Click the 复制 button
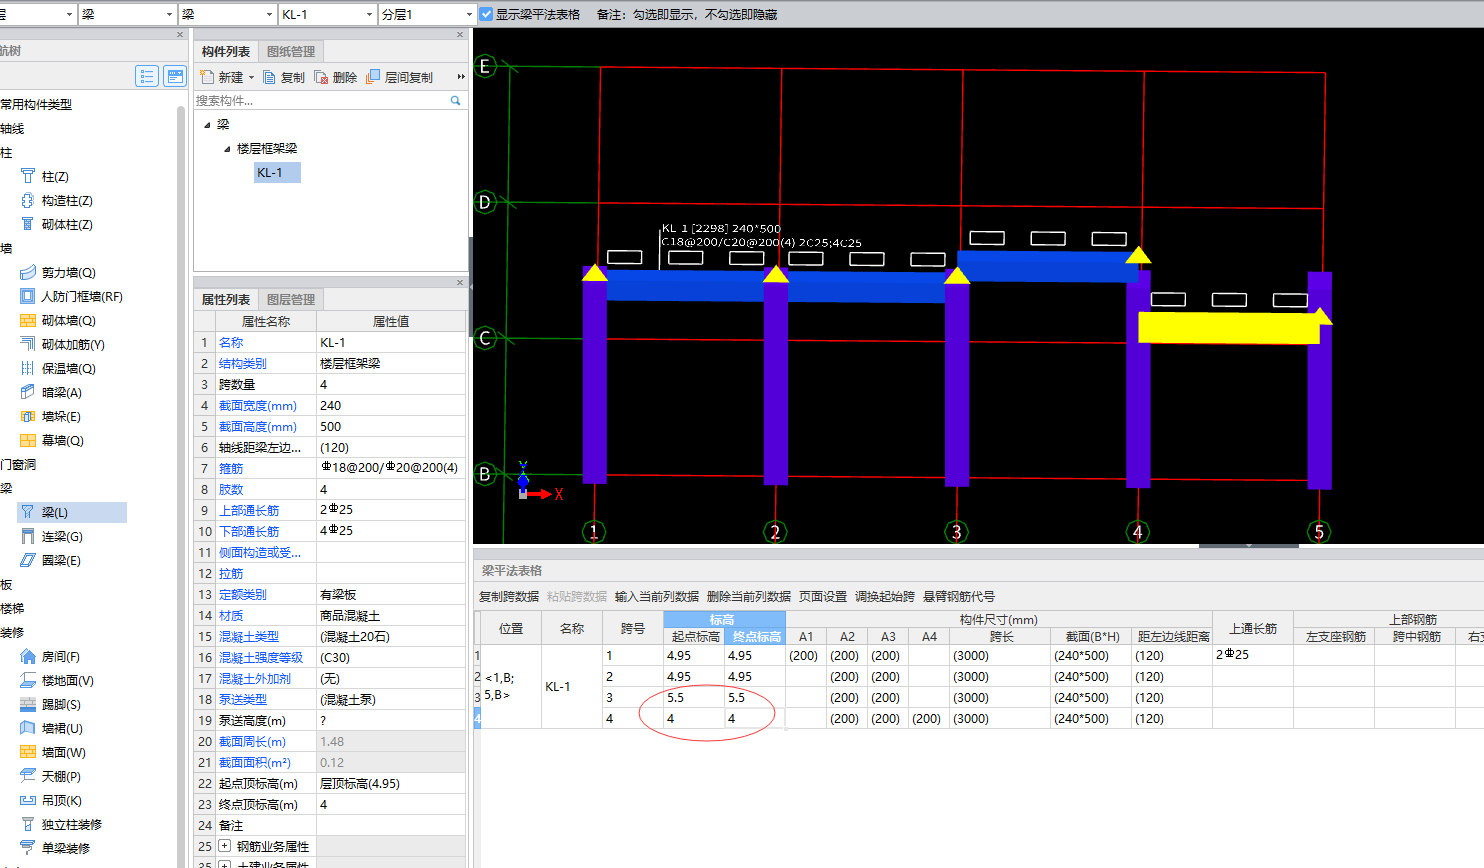This screenshot has height=868, width=1484. [284, 77]
